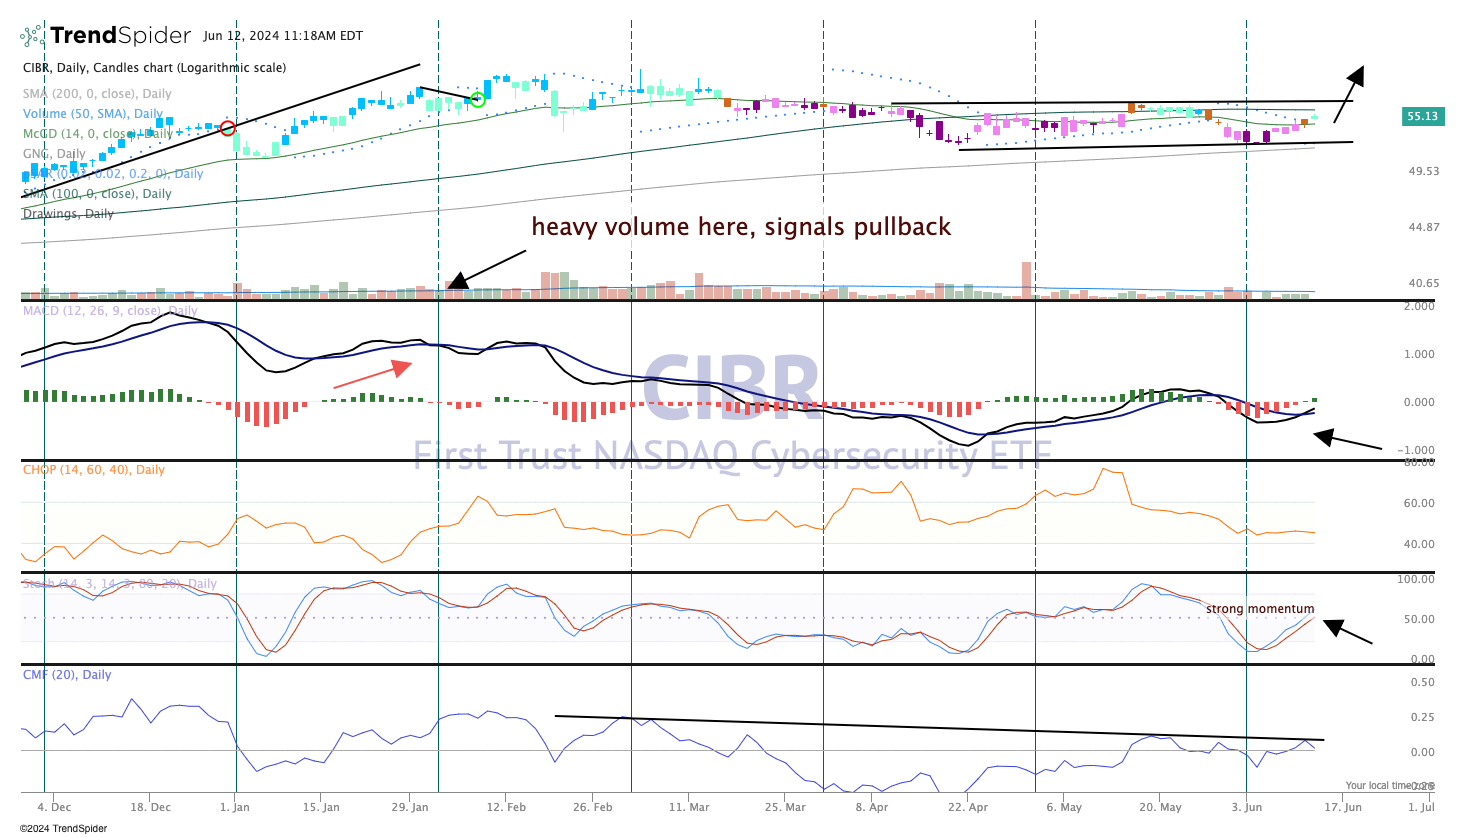The height and width of the screenshot is (838, 1465).
Task: Click the black arrow pointing at the volume bars
Action: (485, 270)
